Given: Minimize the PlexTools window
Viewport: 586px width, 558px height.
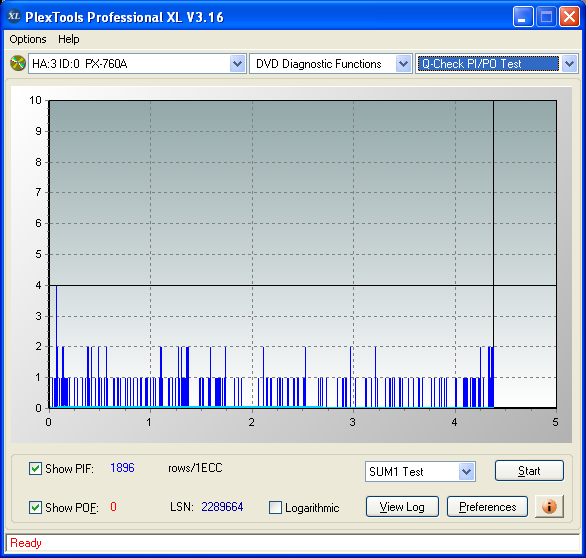Looking at the screenshot, I should [x=523, y=17].
